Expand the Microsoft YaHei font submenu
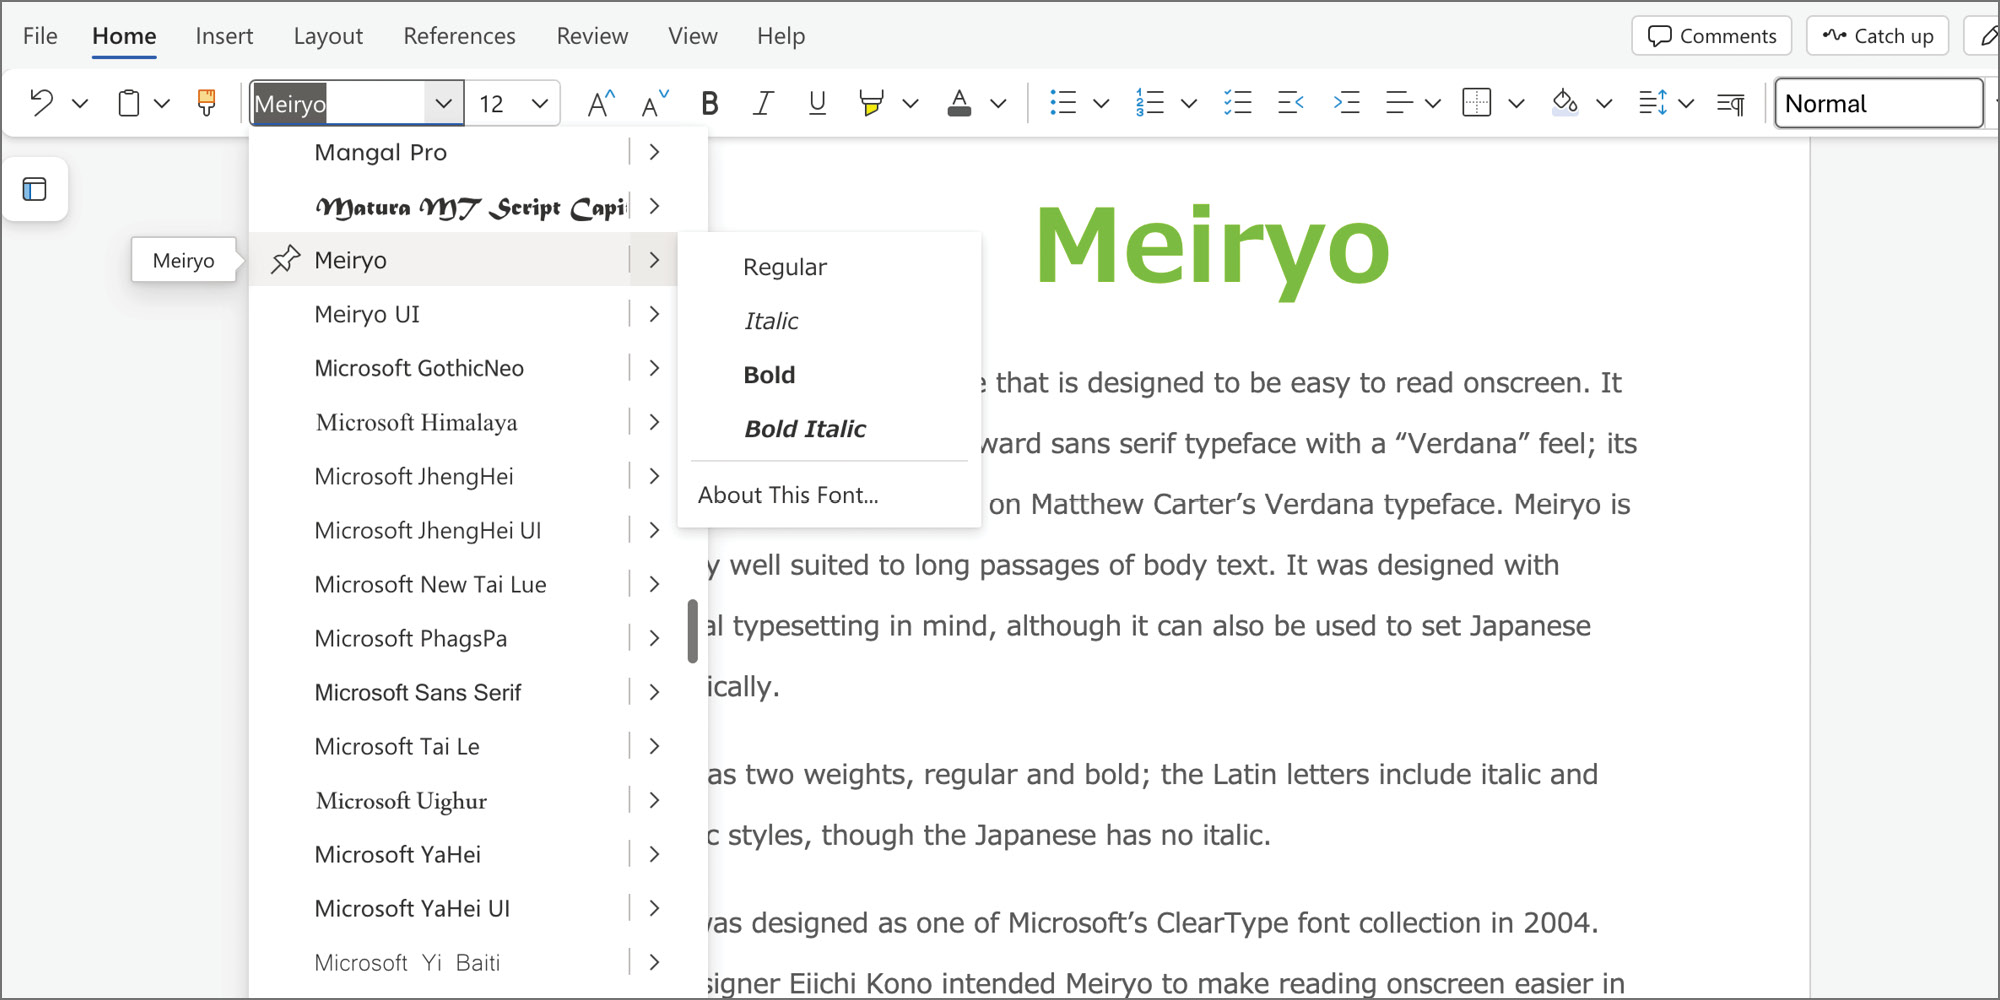Image resolution: width=2000 pixels, height=1000 pixels. [654, 854]
